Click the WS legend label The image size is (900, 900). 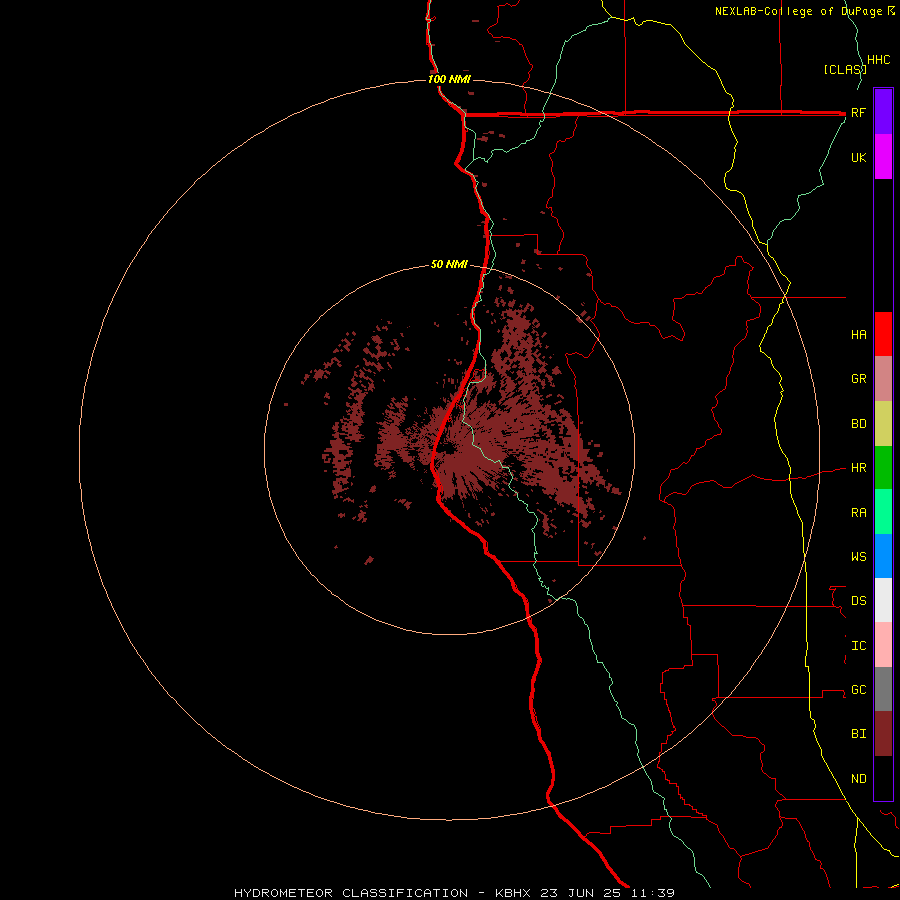click(x=858, y=557)
